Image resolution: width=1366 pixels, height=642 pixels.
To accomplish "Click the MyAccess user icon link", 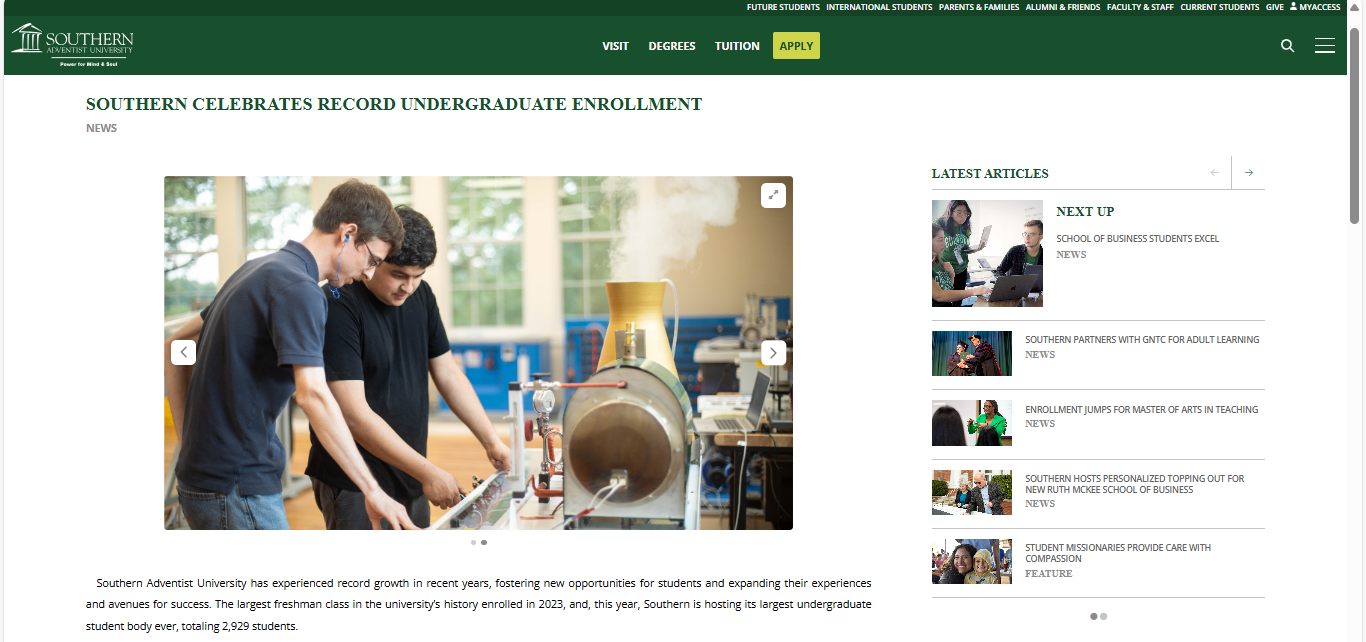I will click(1315, 7).
